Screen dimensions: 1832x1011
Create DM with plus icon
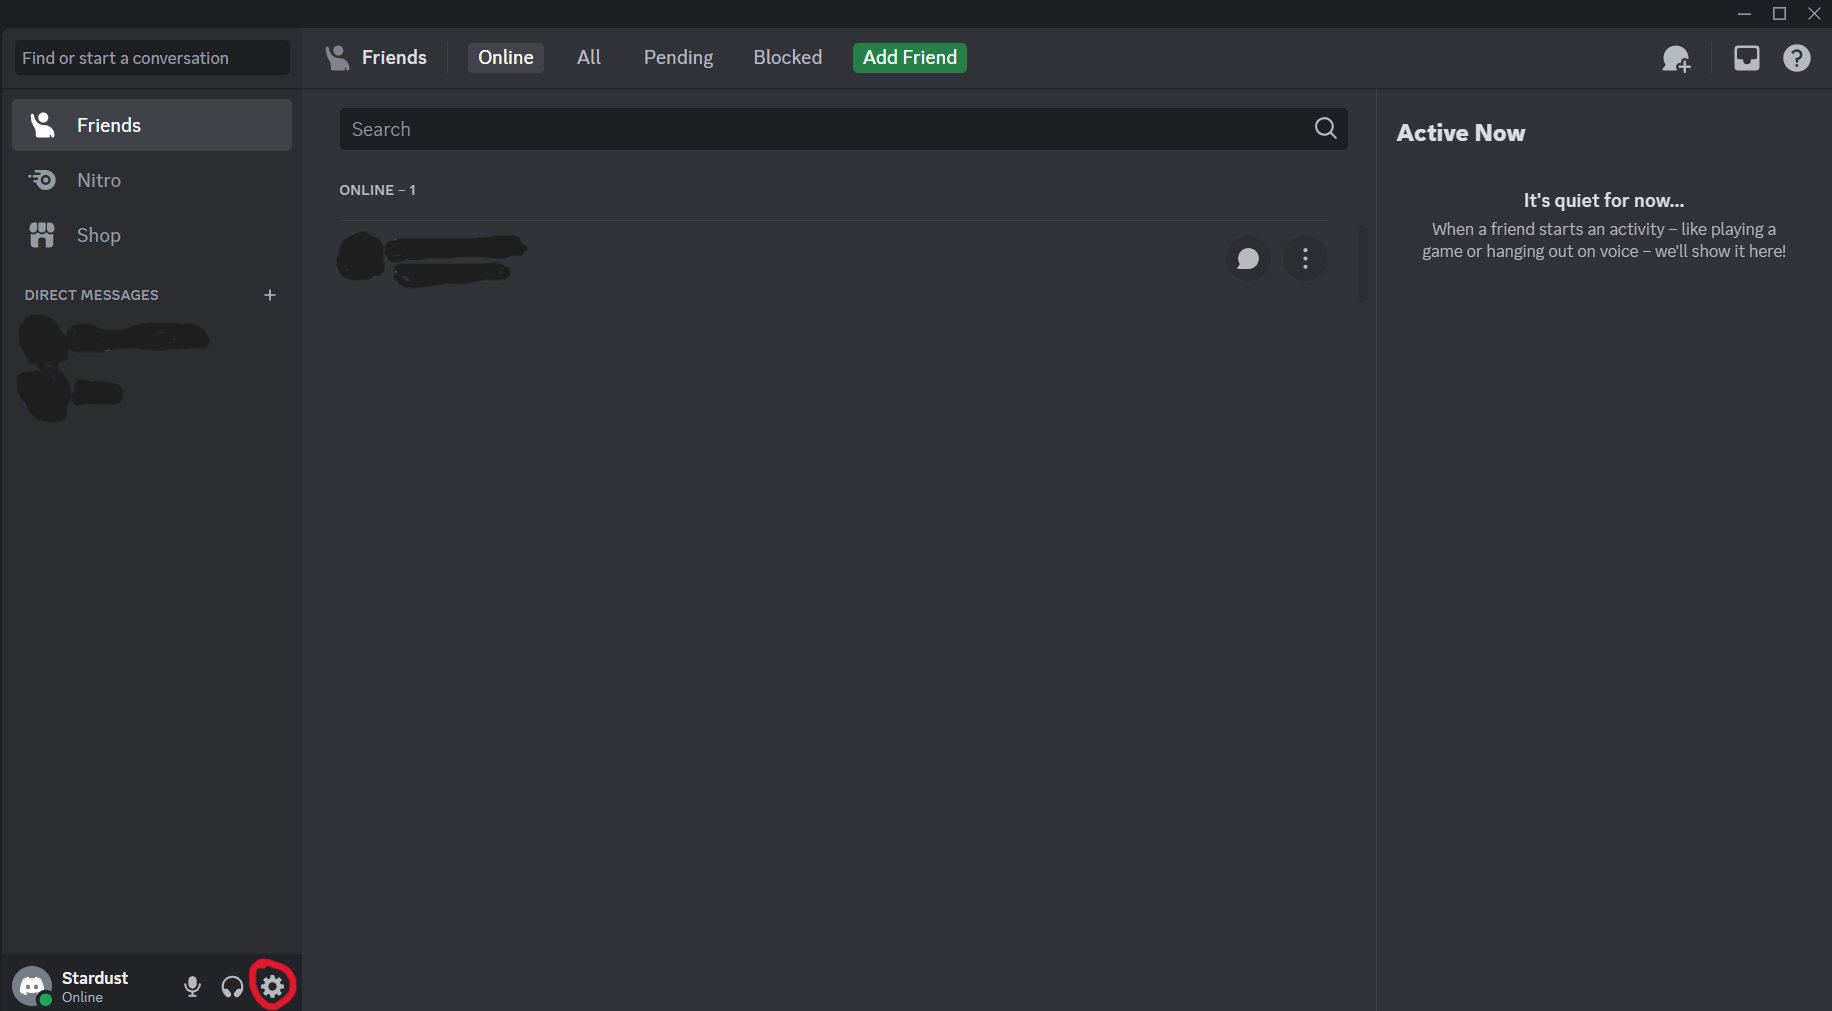coord(269,295)
